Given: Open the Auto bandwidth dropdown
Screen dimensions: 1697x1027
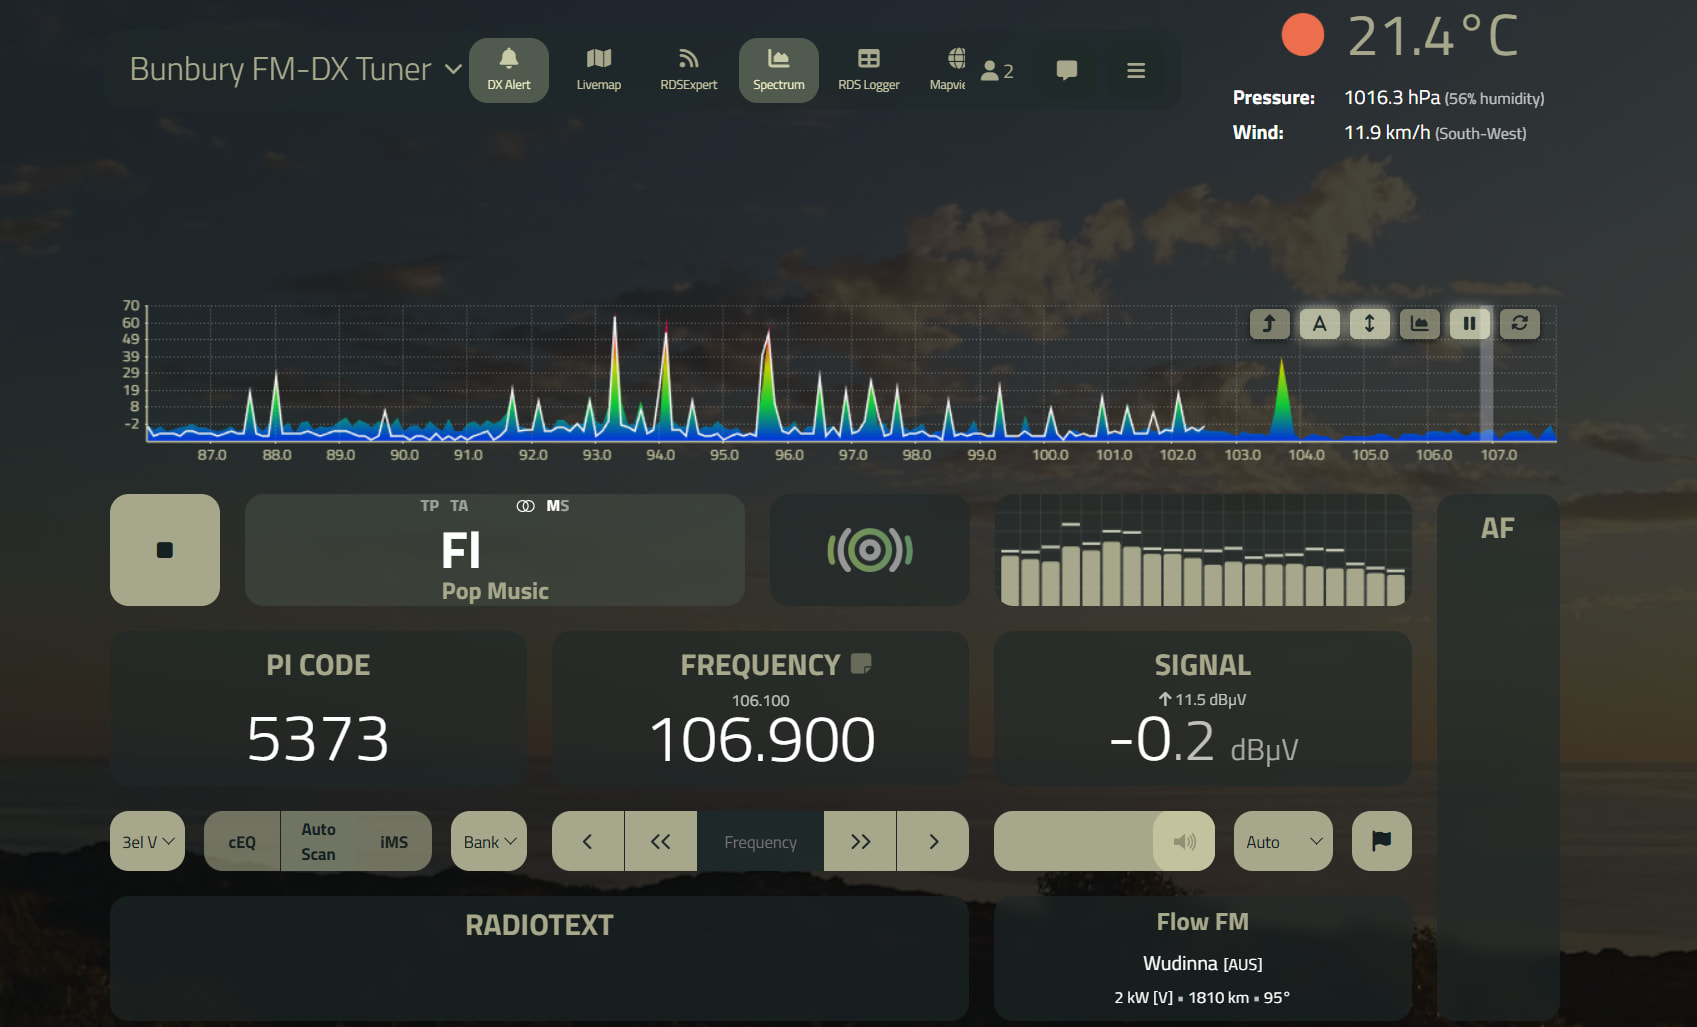Looking at the screenshot, I should pos(1282,842).
